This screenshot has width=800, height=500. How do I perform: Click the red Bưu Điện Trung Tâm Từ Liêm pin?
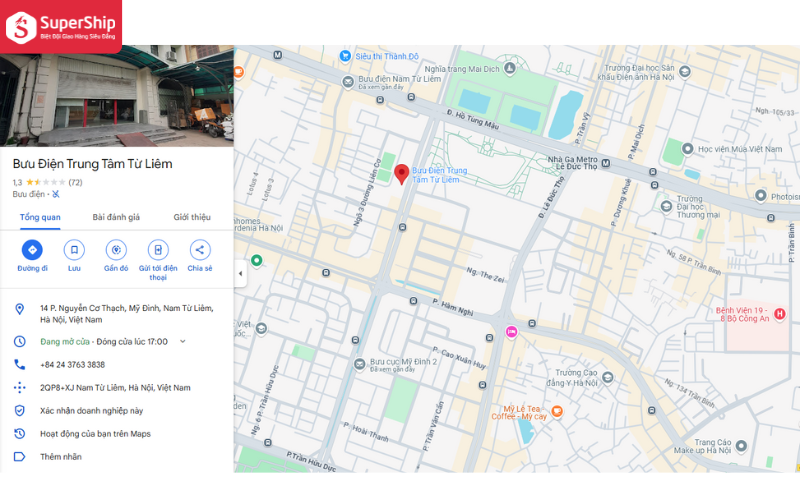(x=402, y=174)
